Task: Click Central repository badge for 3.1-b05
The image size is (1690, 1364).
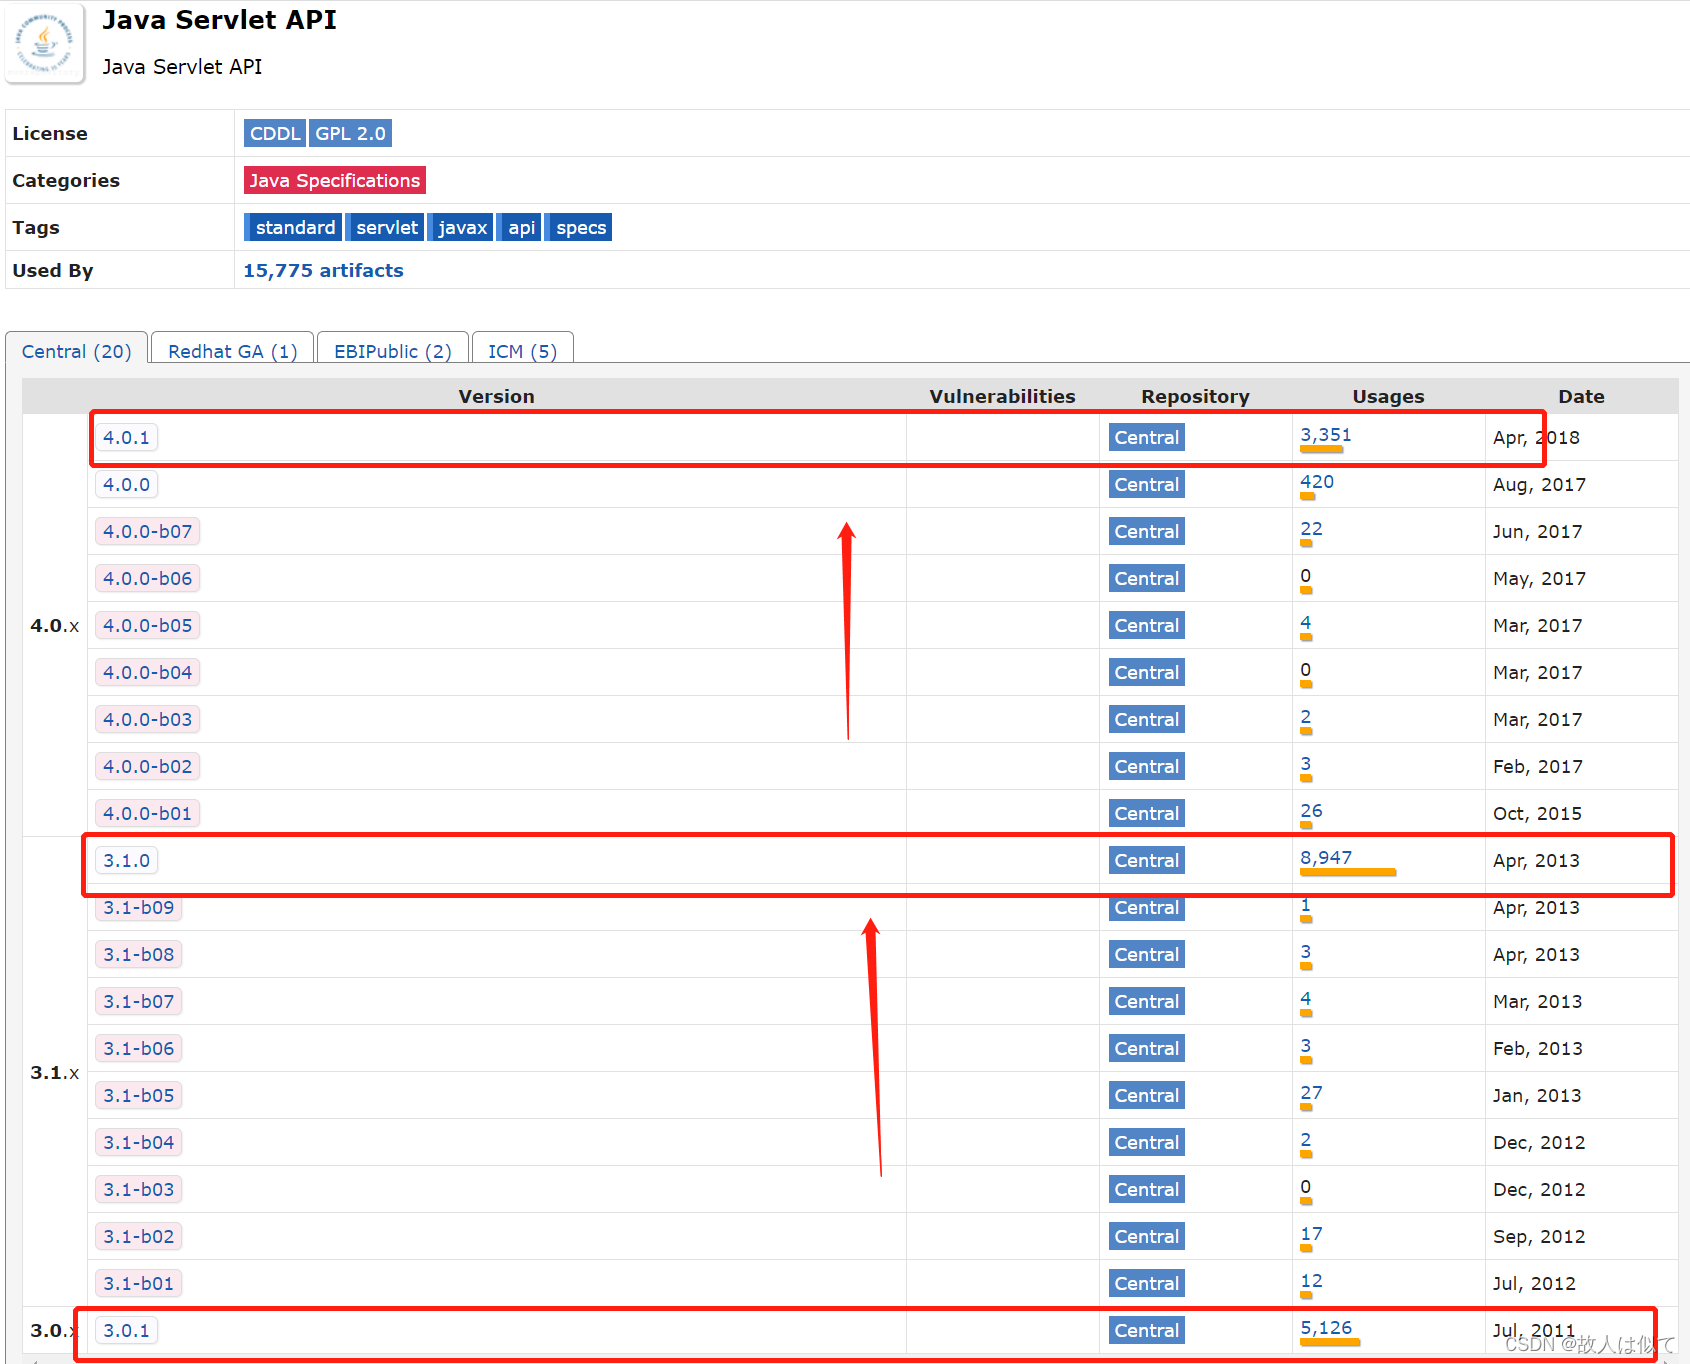Action: pos(1147,1095)
